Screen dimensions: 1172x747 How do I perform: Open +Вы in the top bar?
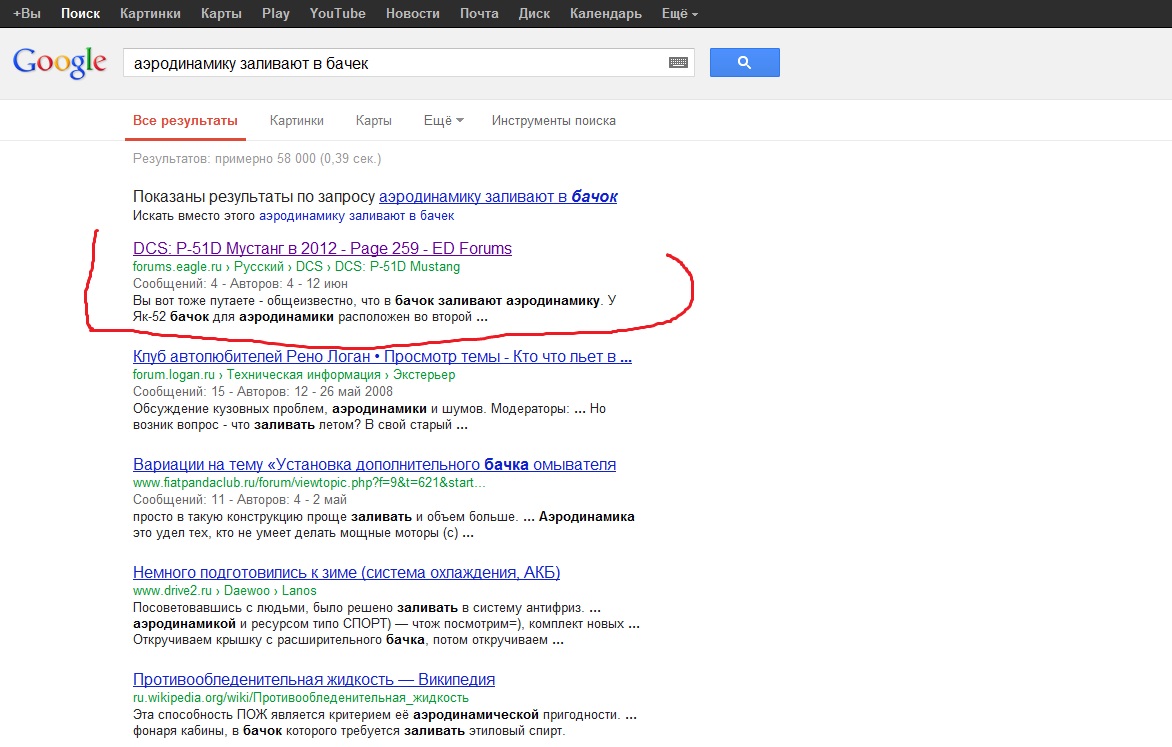click(27, 13)
